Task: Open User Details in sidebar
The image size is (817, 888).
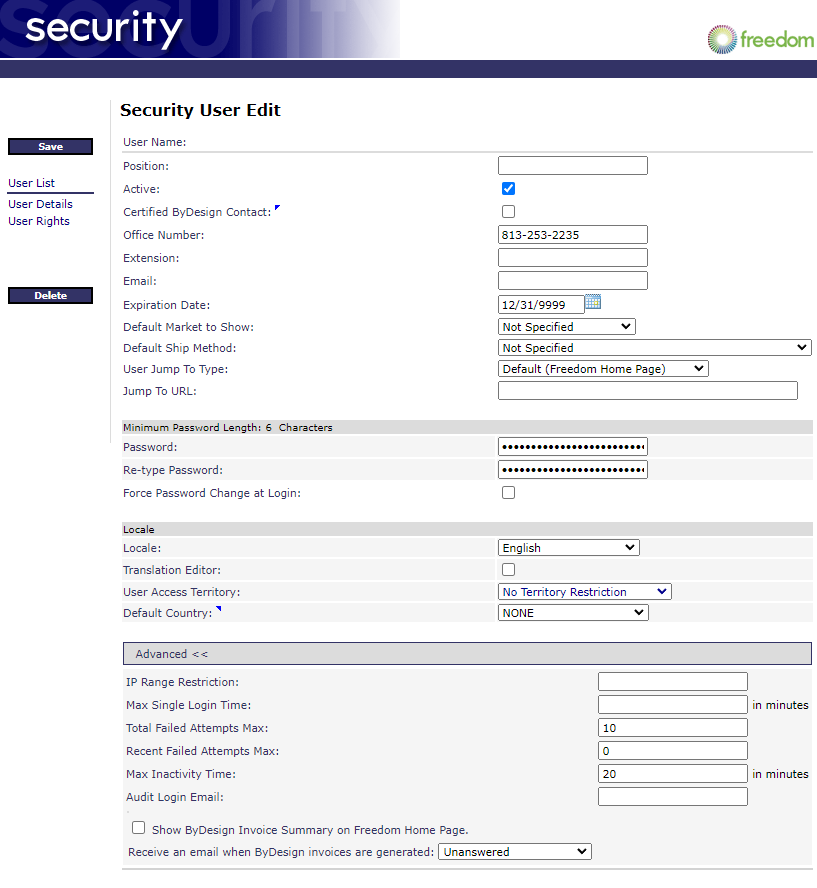Action: (x=40, y=204)
